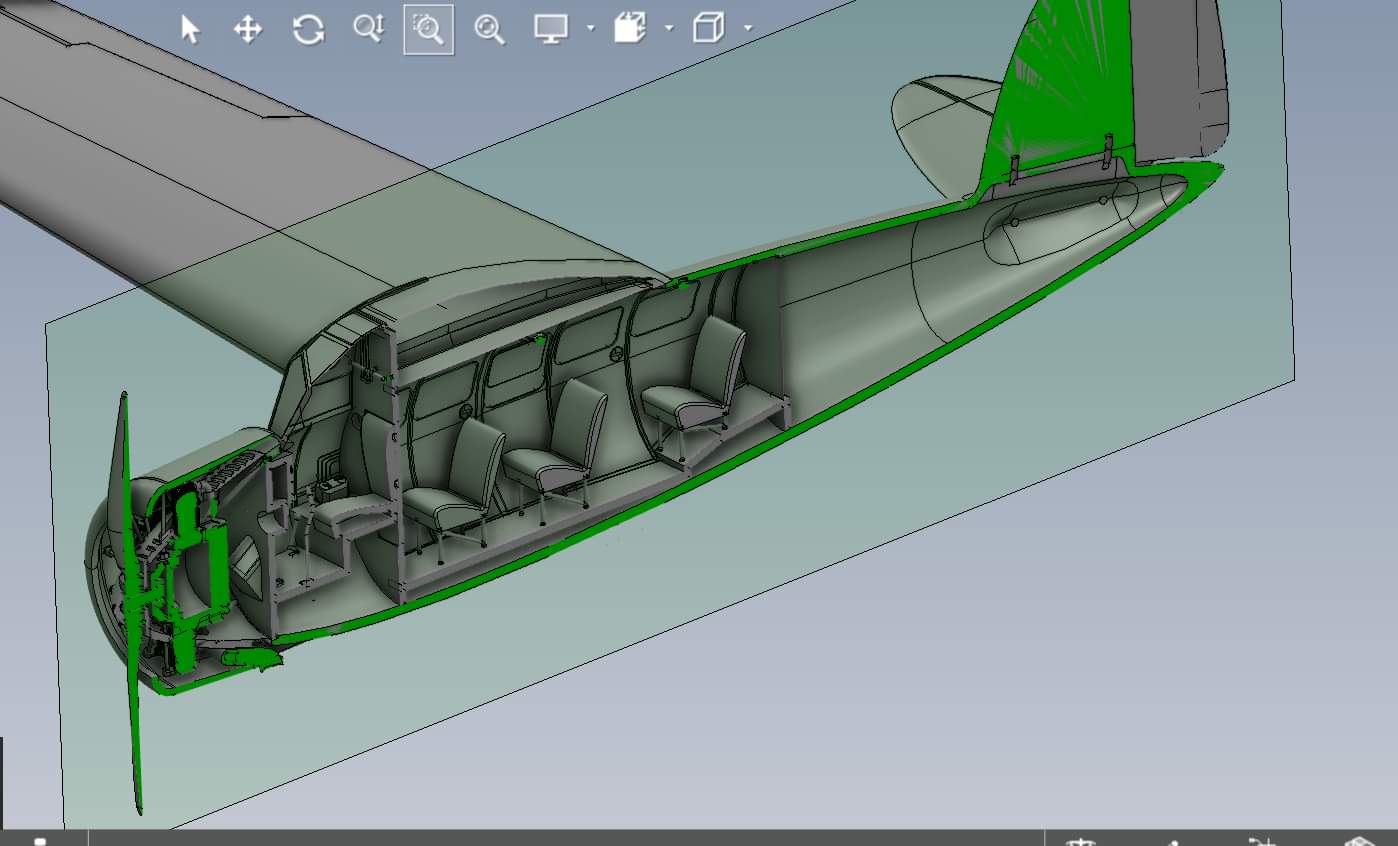
Task: Open the monitor display settings icon
Action: (x=550, y=29)
